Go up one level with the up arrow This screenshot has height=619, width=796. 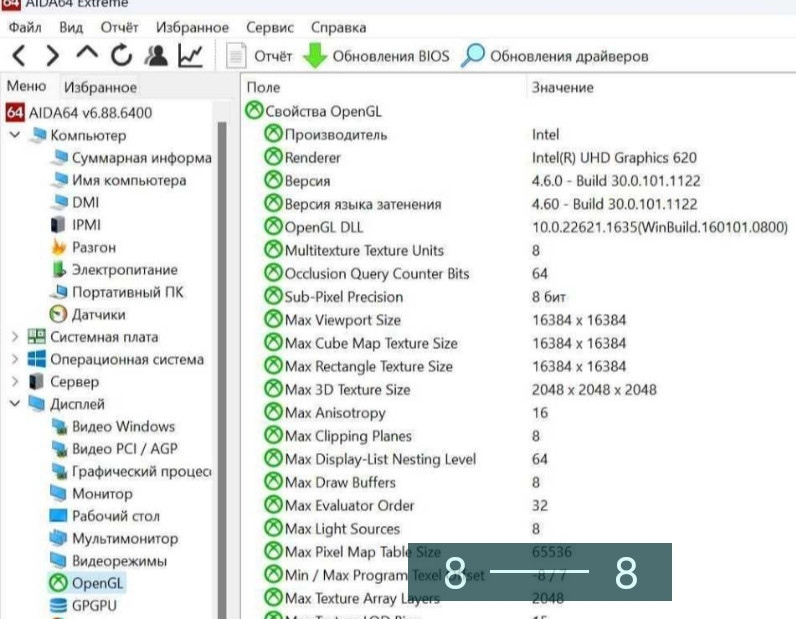88,56
